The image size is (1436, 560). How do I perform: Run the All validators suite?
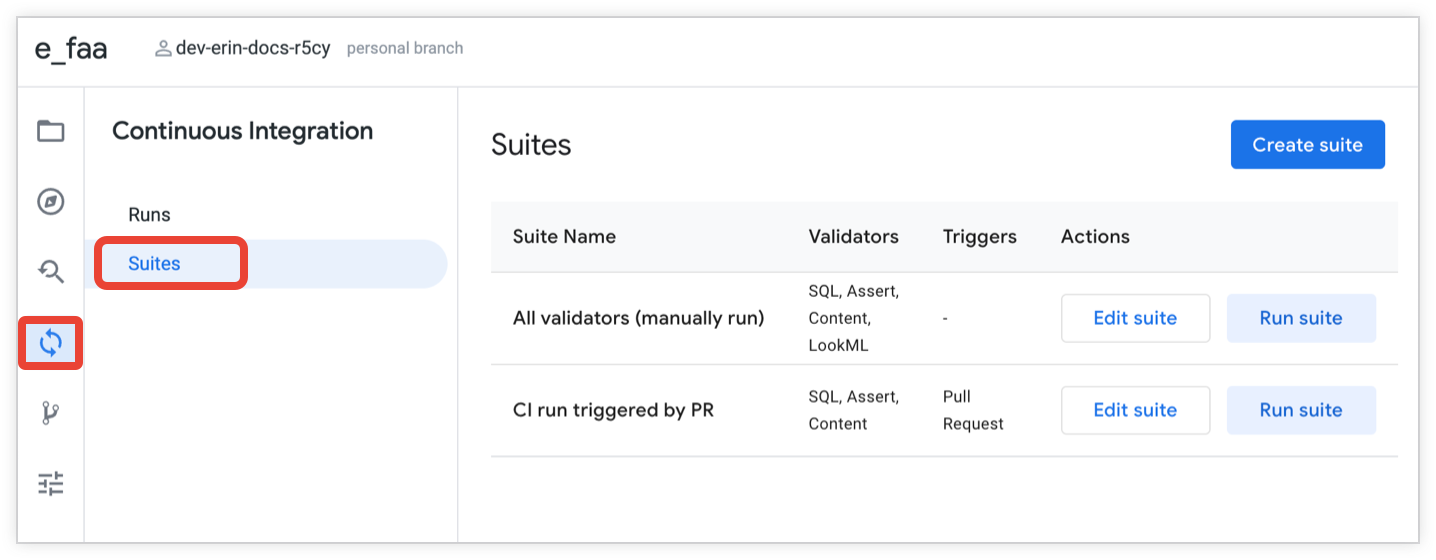point(1301,318)
